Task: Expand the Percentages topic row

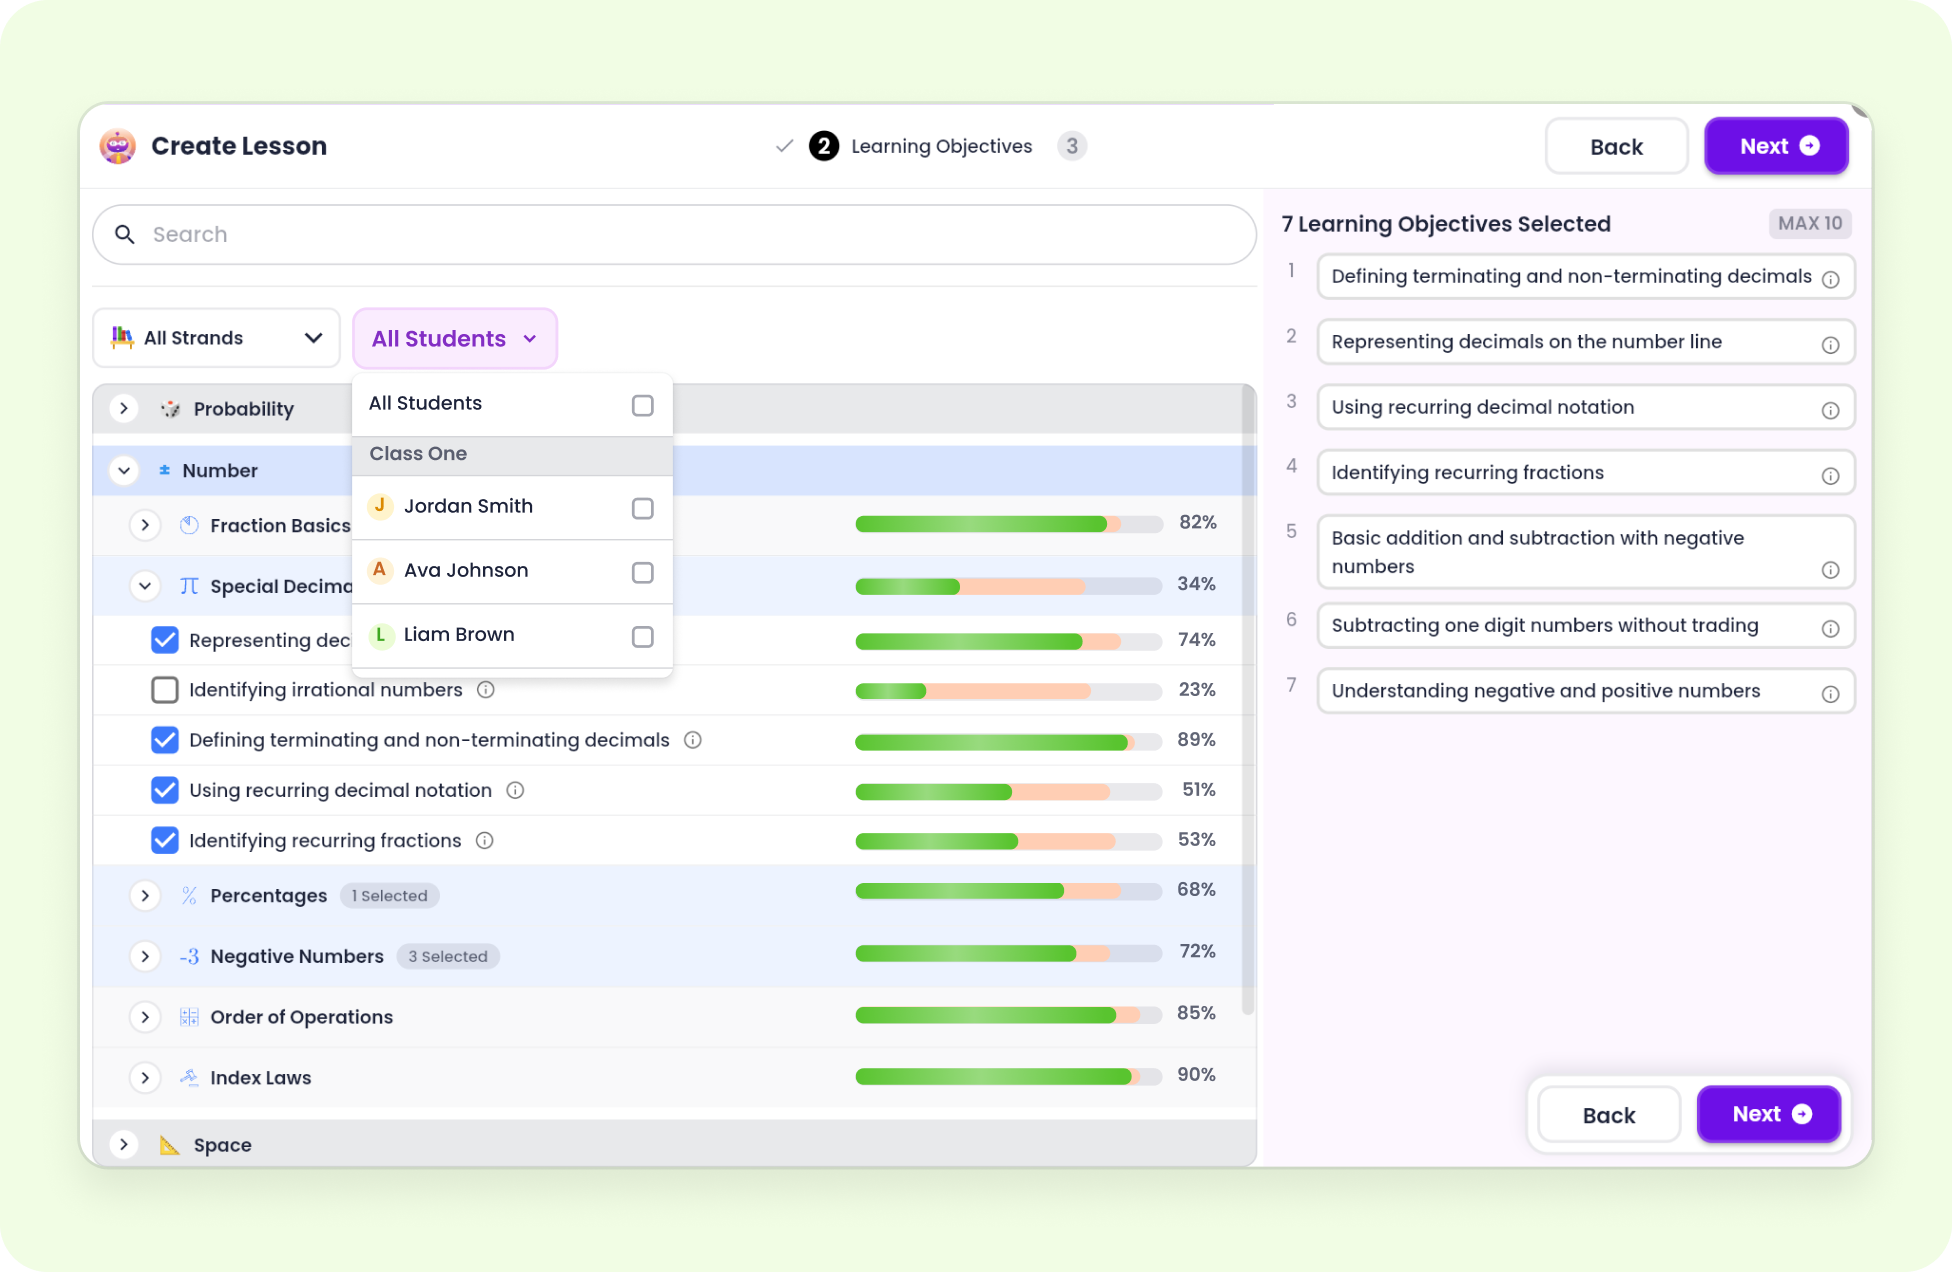Action: (145, 896)
